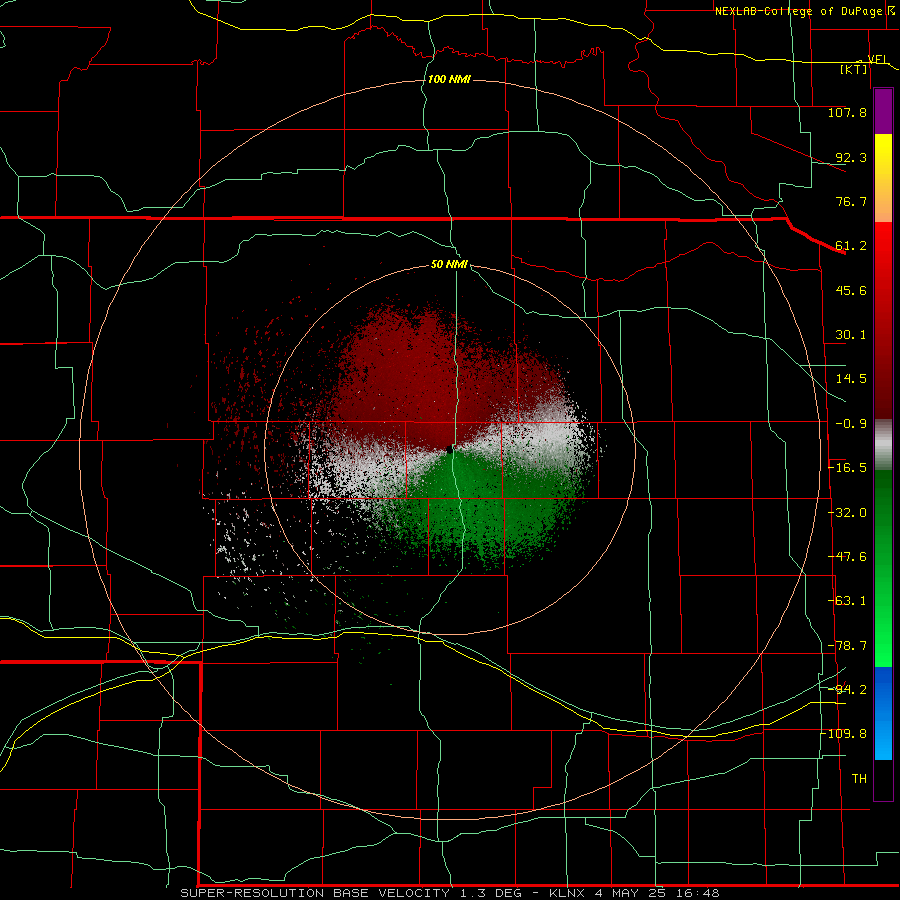900x900 pixels.
Task: Click the -0.9 velocity scale label
Action: [851, 424]
